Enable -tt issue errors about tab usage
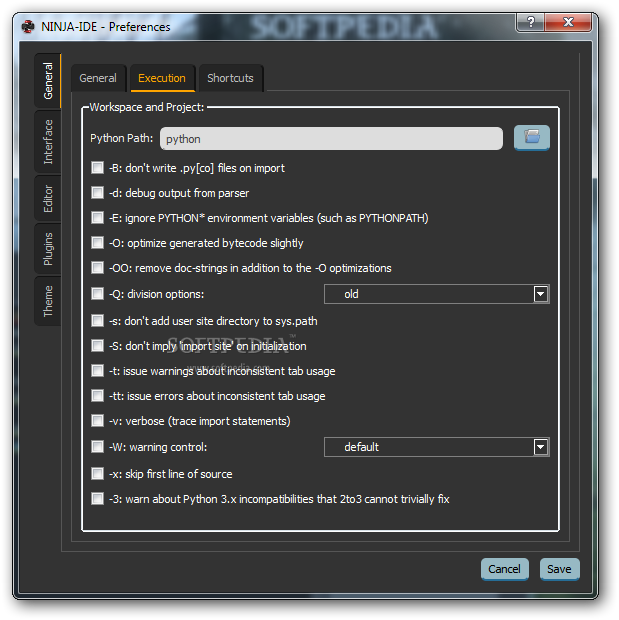 click(x=97, y=395)
